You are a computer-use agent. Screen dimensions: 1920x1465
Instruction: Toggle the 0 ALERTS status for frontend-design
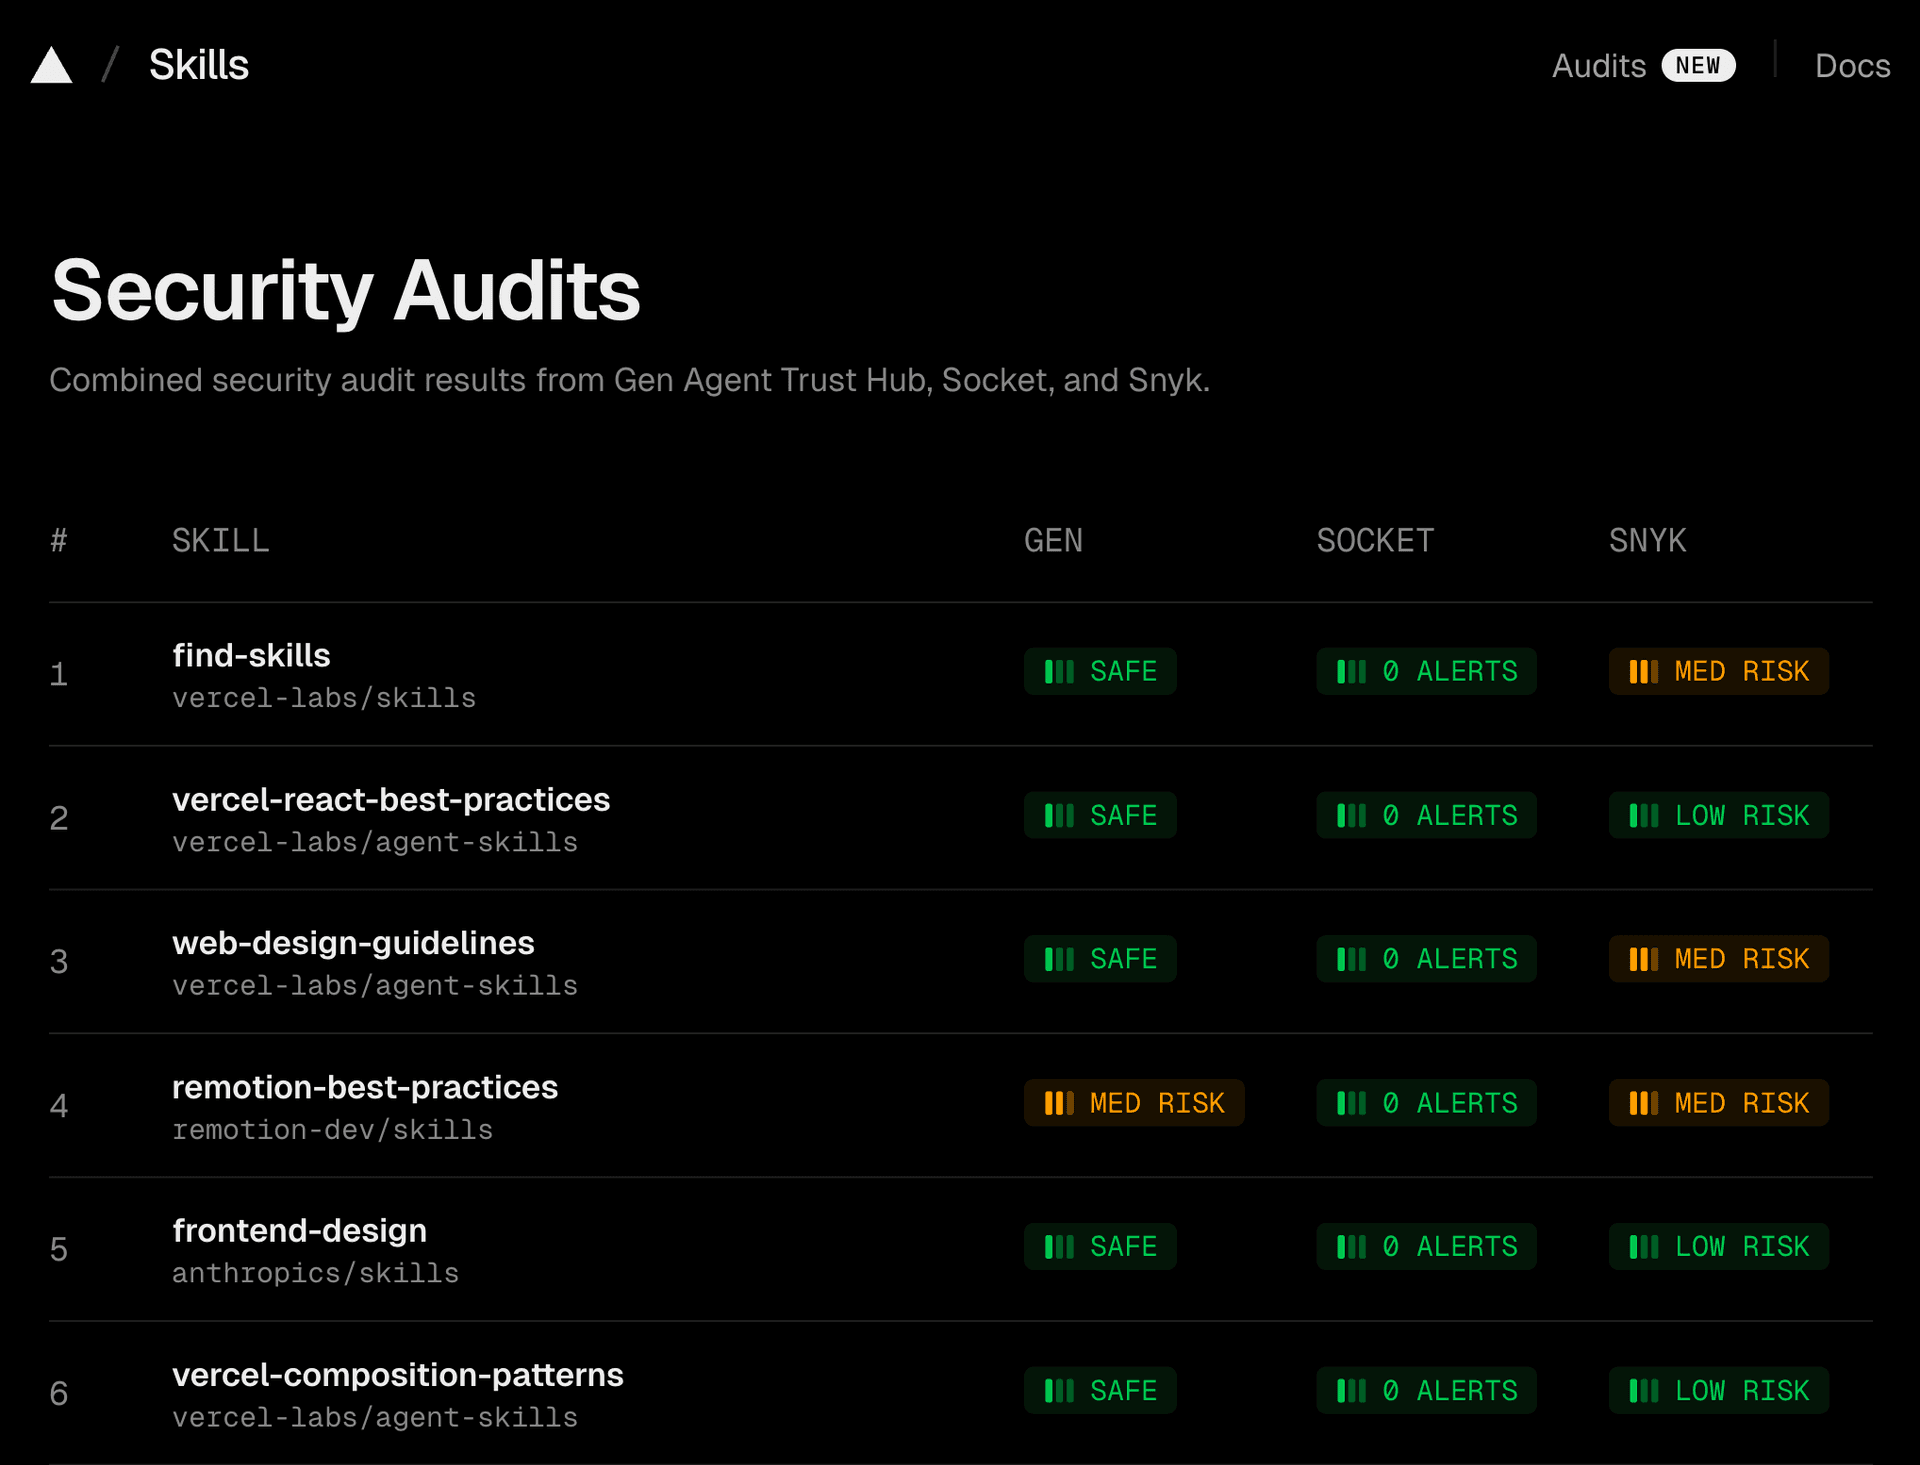point(1426,1246)
